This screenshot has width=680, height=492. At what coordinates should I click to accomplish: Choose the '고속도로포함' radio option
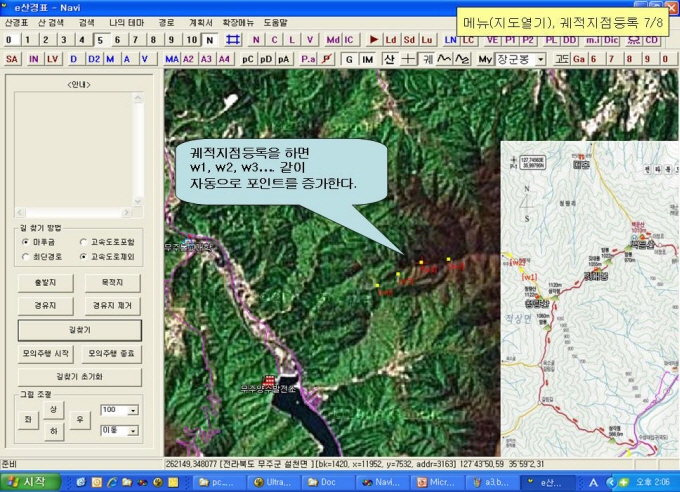83,242
